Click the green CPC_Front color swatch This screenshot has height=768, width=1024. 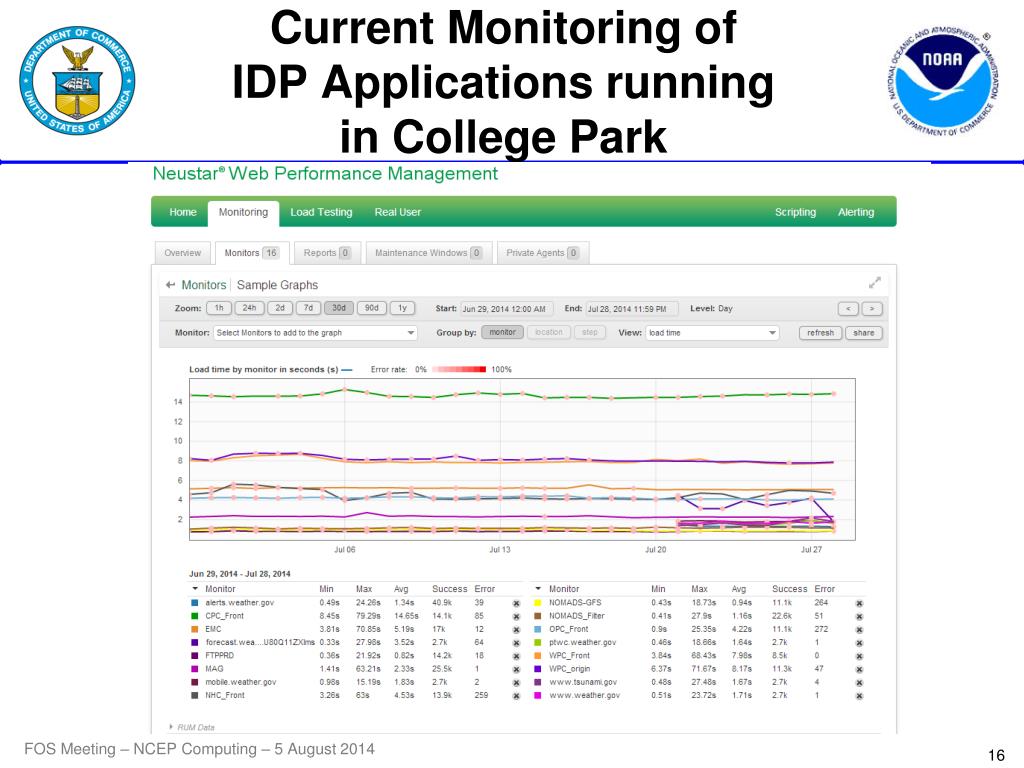coord(194,616)
